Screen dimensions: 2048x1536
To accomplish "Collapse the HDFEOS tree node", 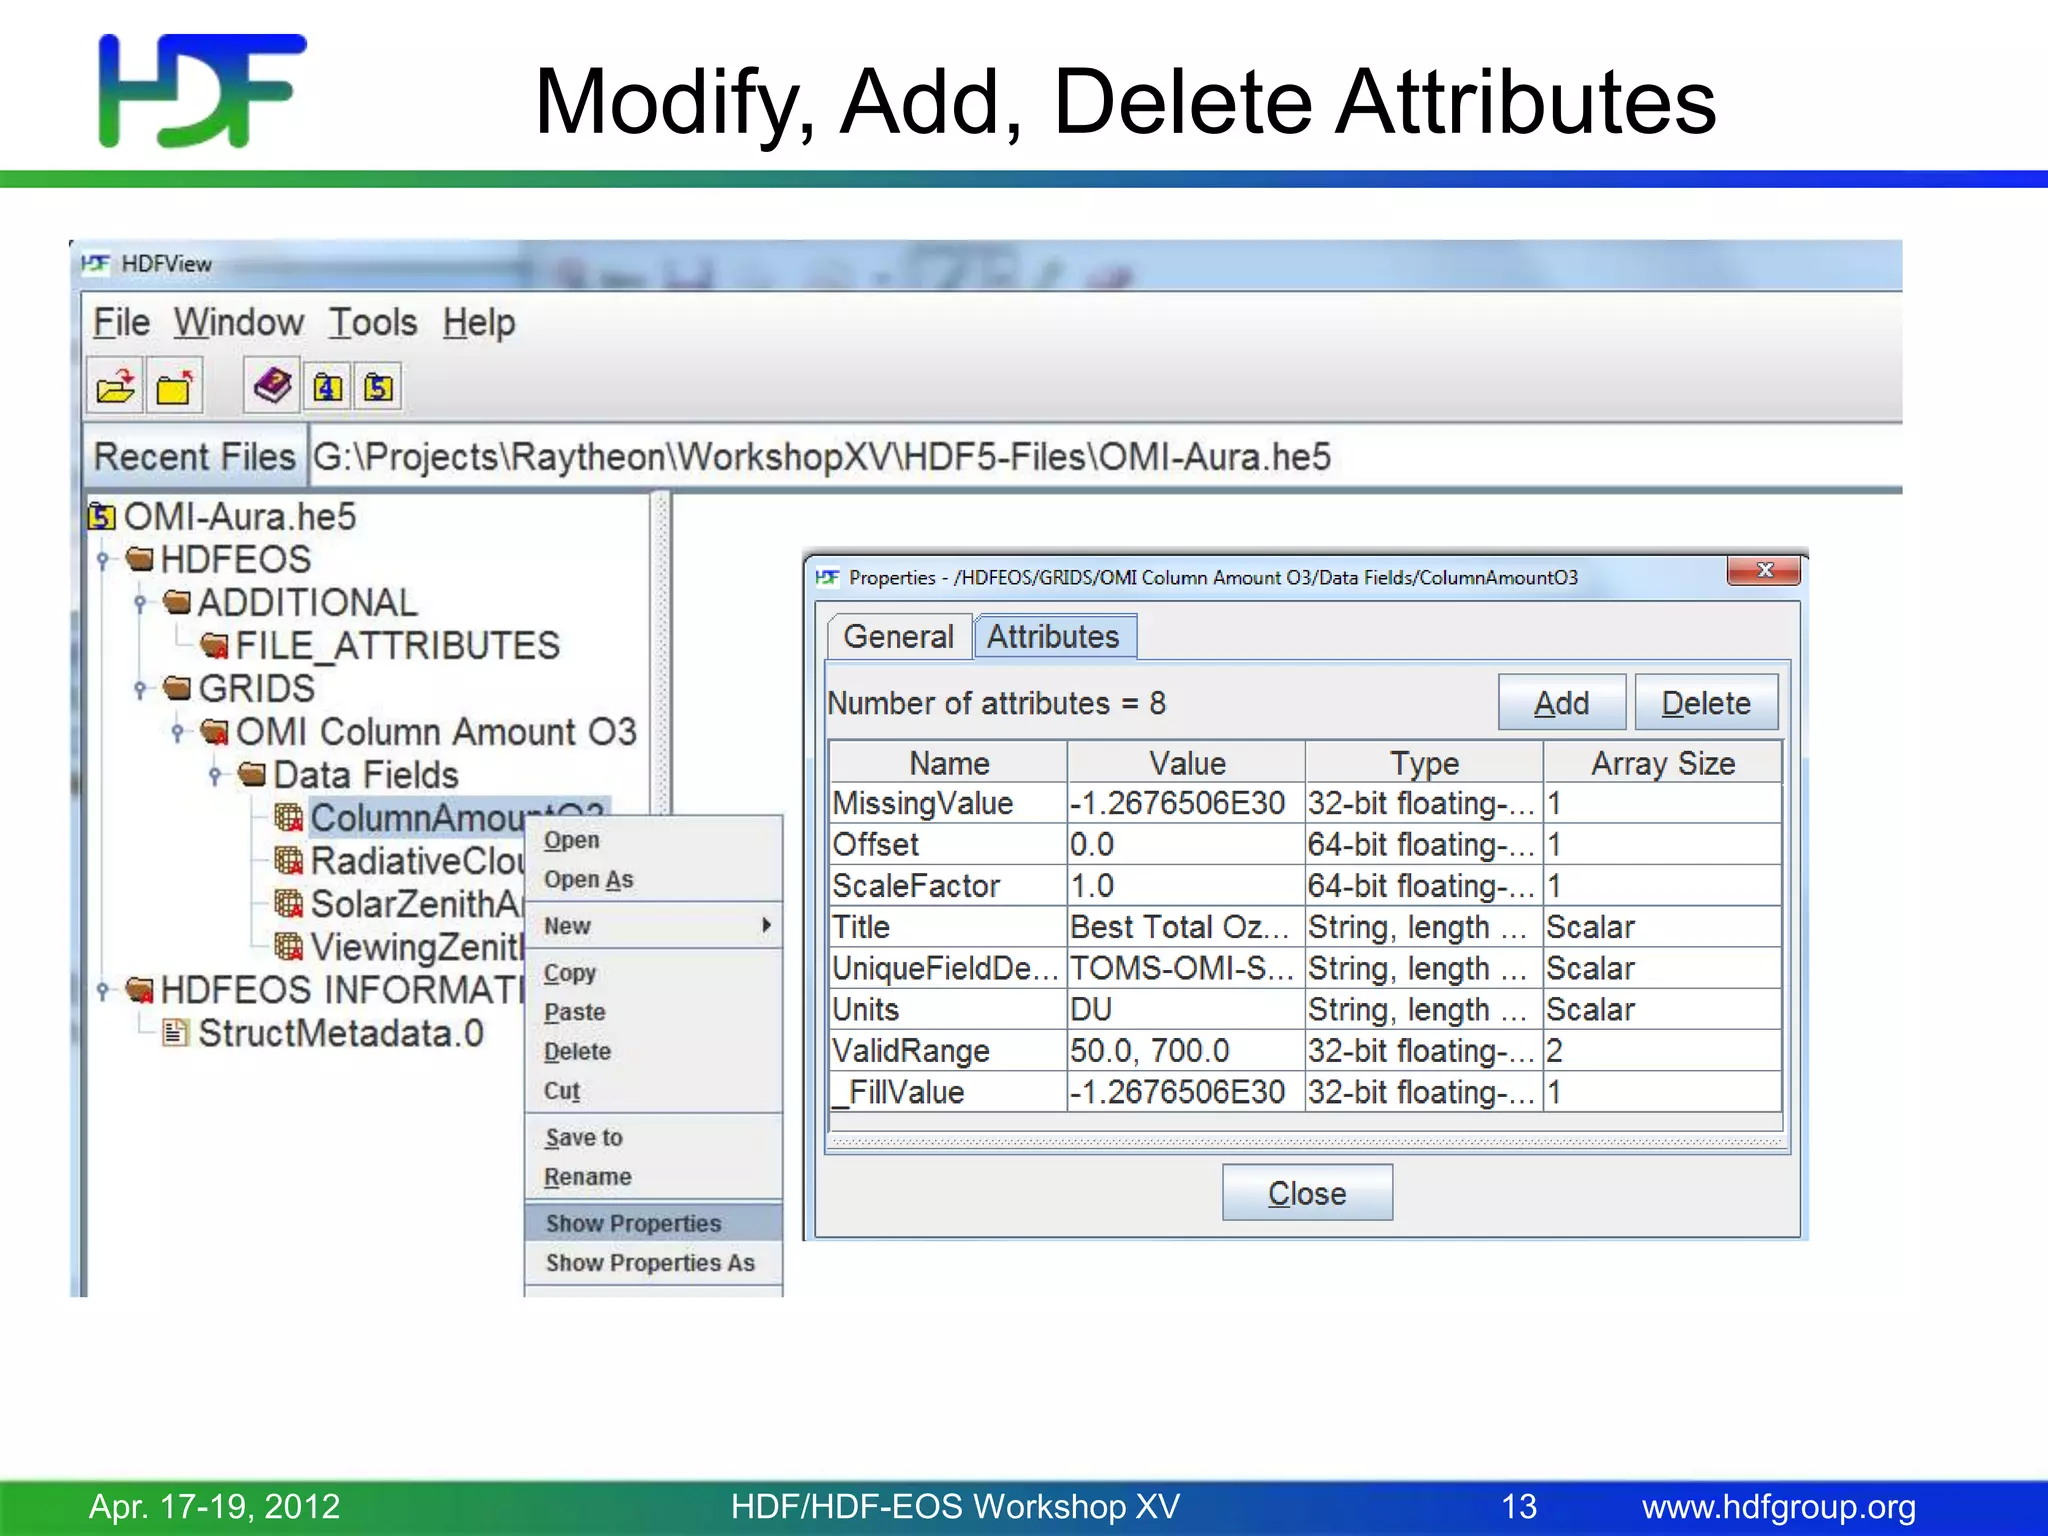I will tap(102, 560).
